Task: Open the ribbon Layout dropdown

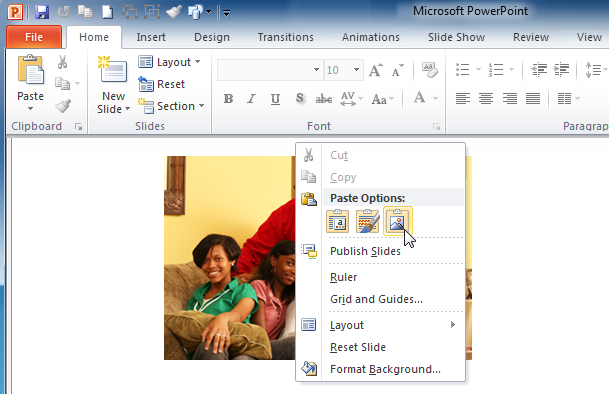Action: 169,62
